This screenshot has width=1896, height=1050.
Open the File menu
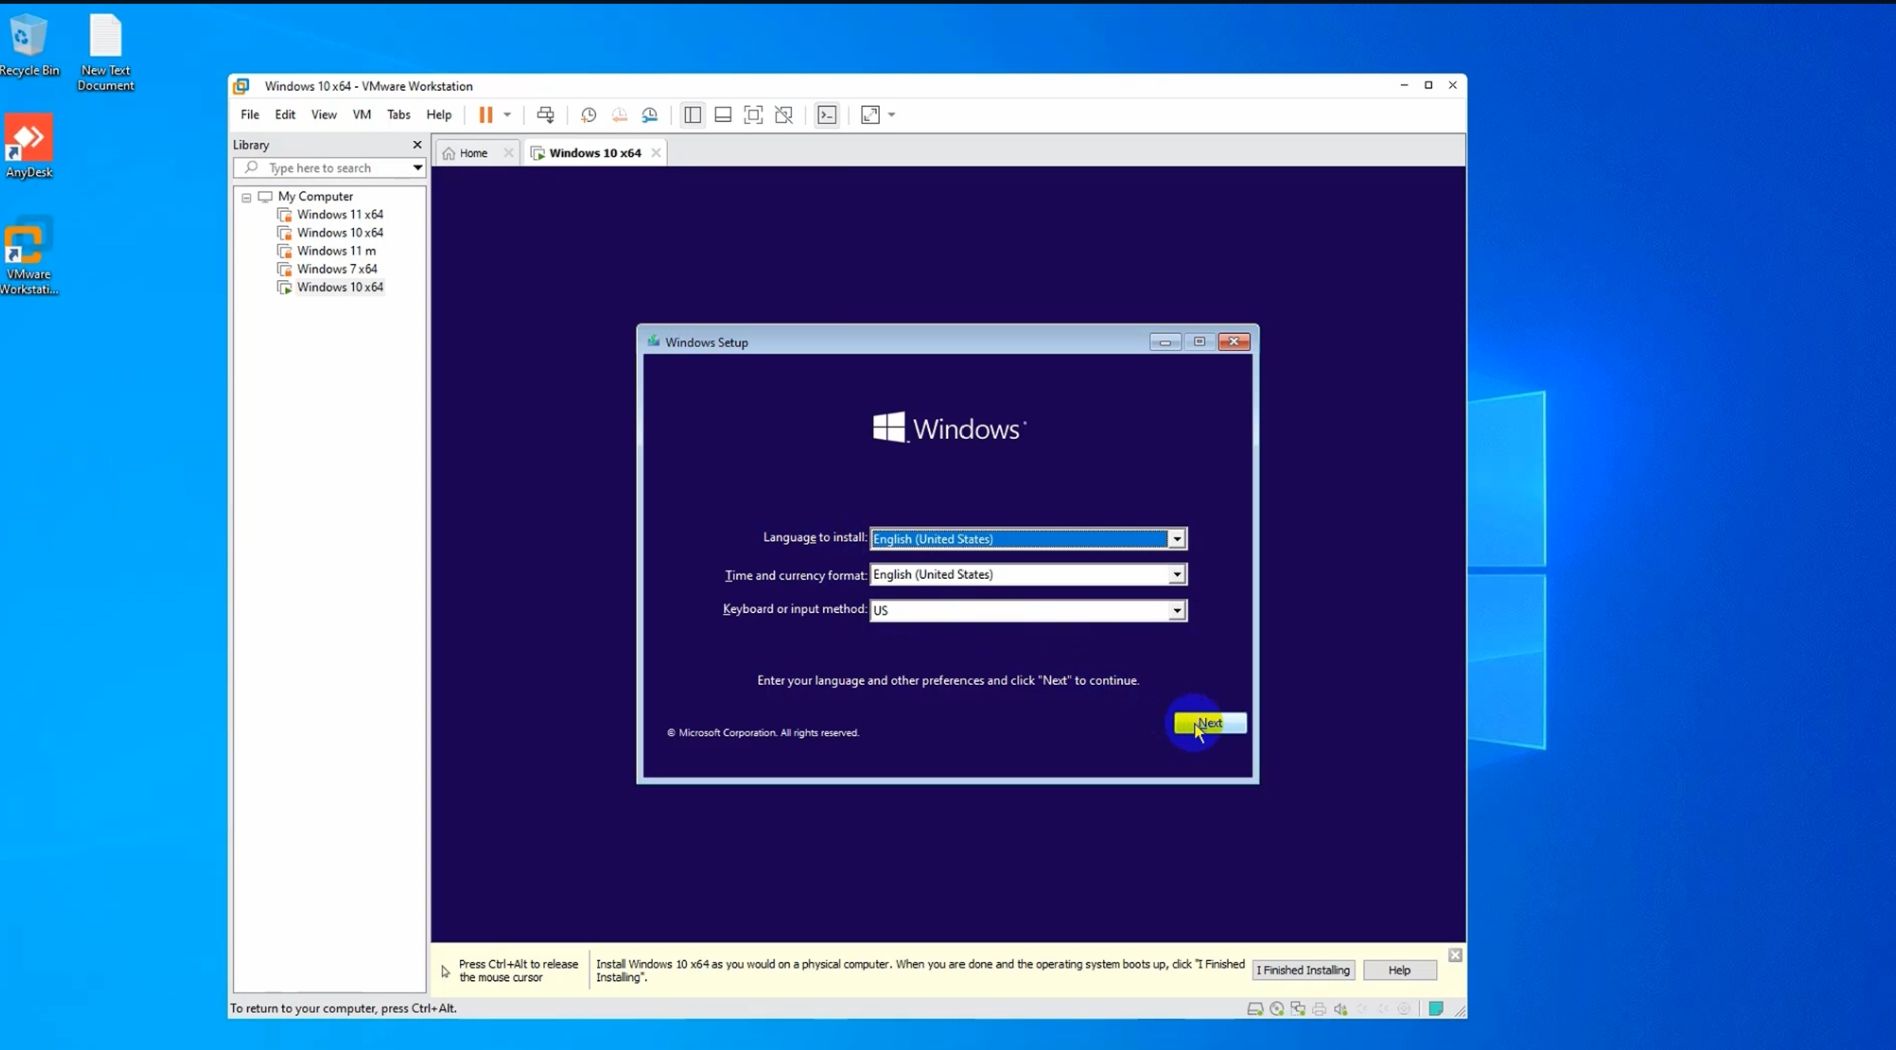[249, 114]
